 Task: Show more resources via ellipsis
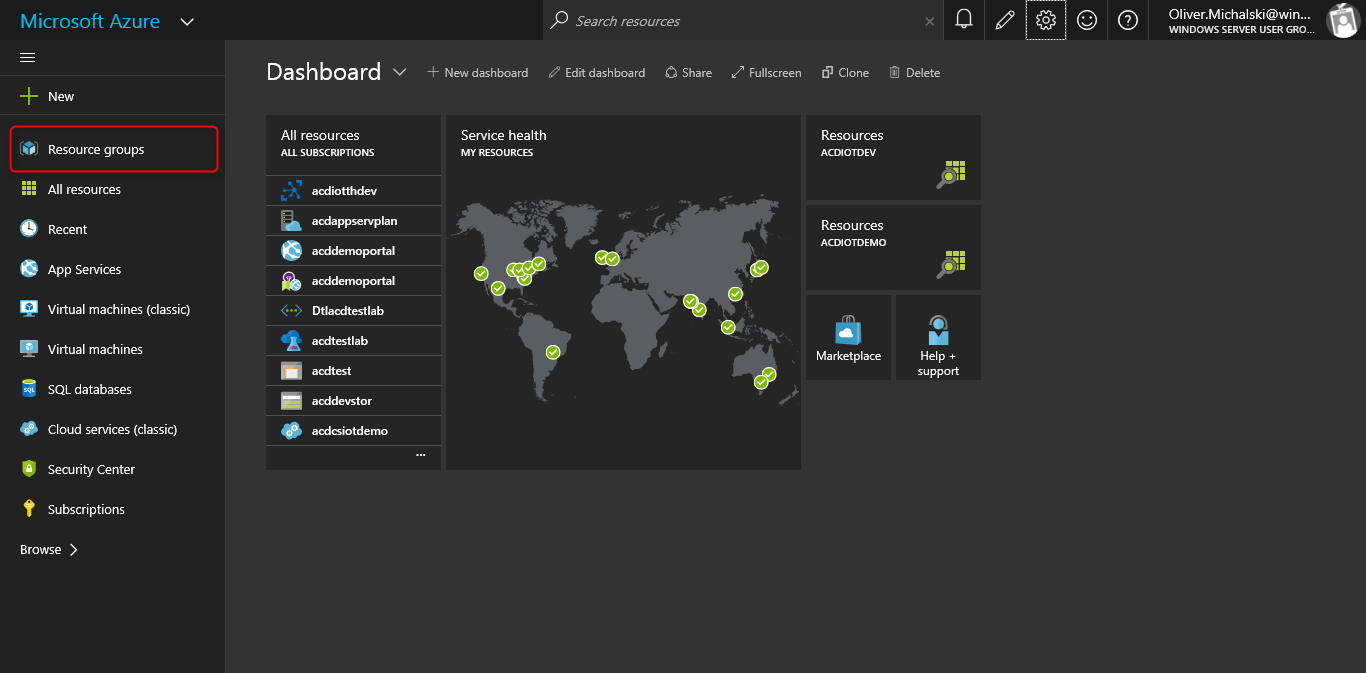421,455
